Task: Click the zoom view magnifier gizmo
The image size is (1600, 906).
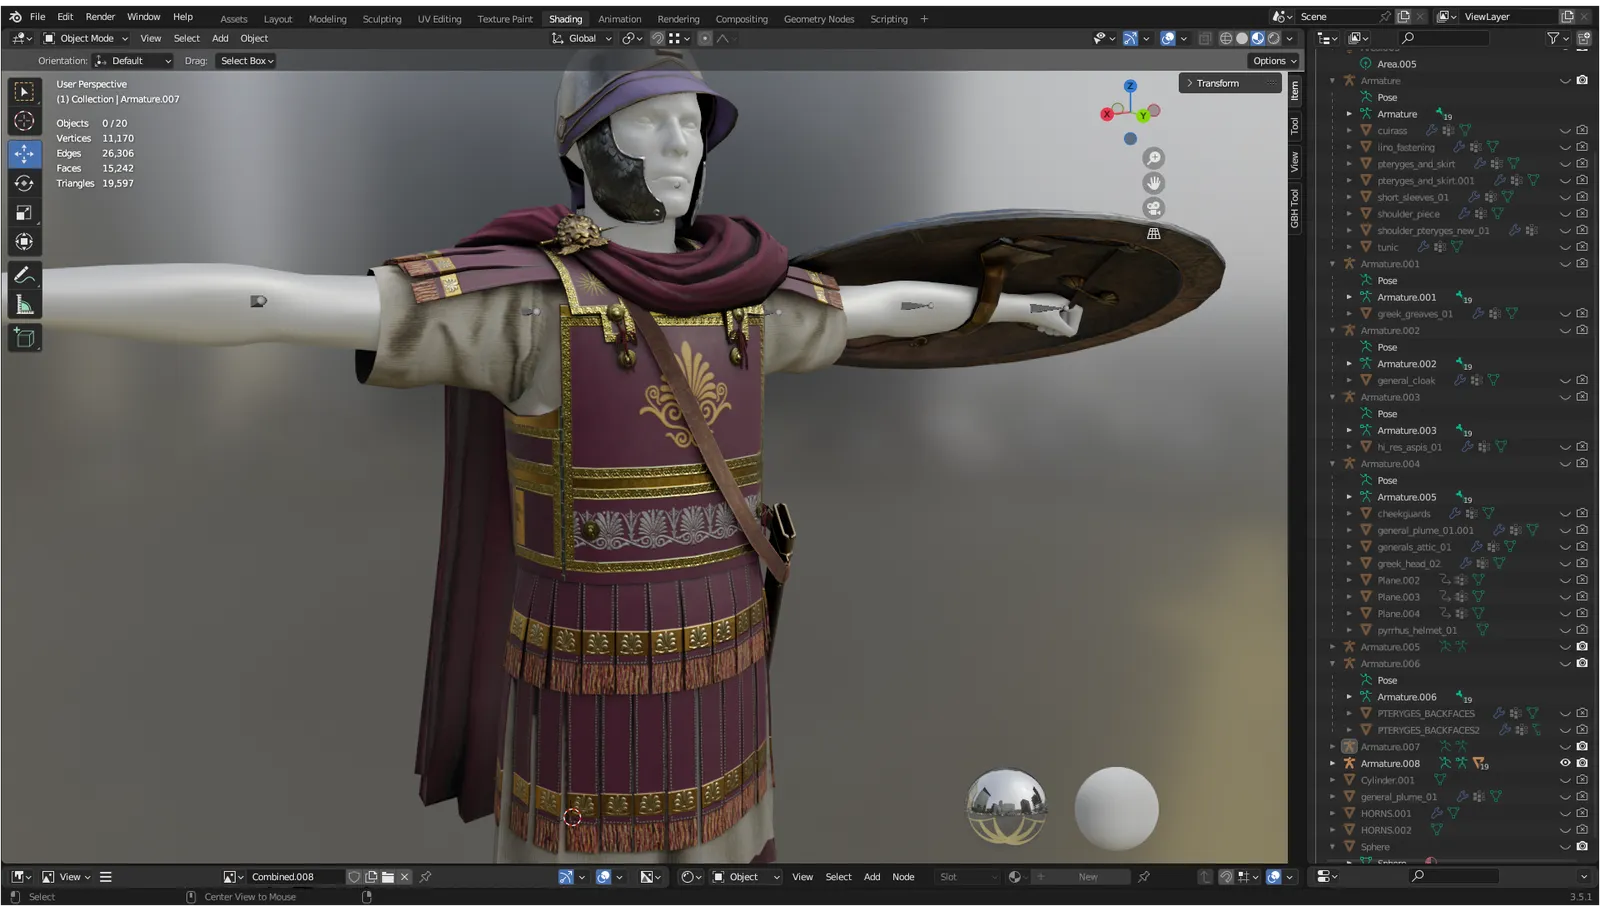Action: [1153, 158]
